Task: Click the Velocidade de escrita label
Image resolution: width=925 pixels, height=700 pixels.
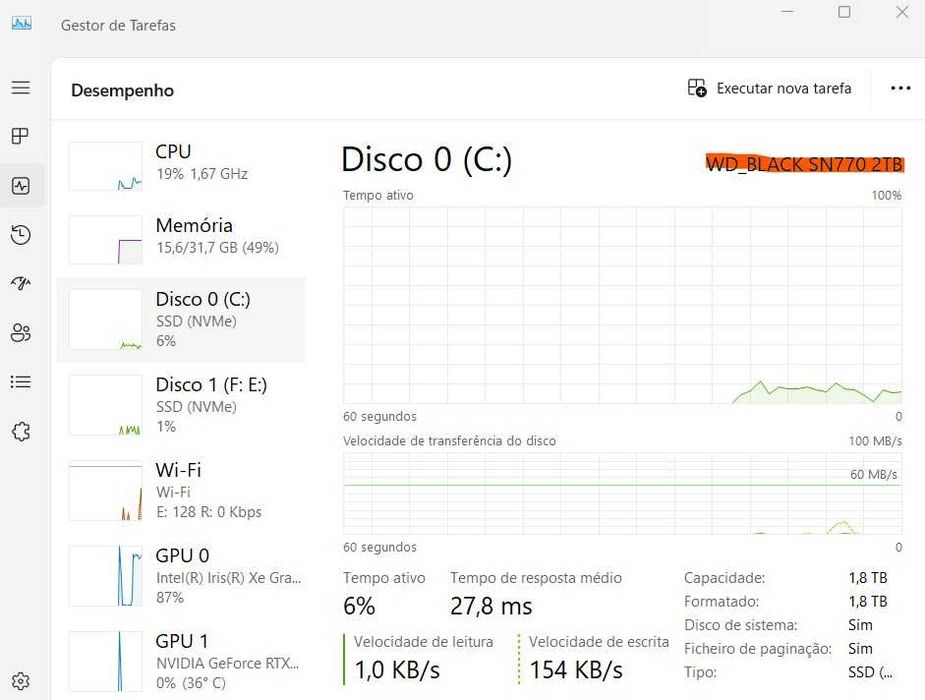Action: pyautogui.click(x=599, y=642)
